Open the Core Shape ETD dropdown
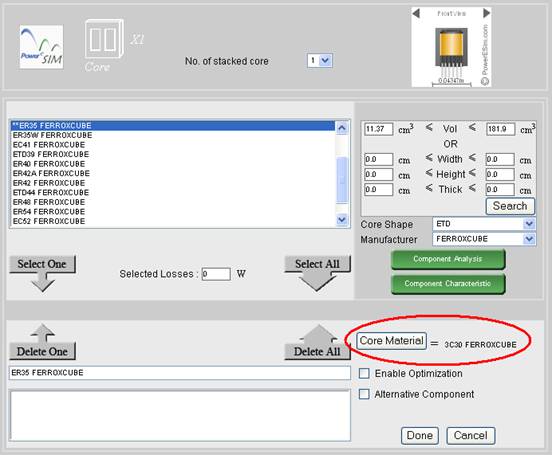Viewport: 552px width, 455px height. click(x=484, y=224)
